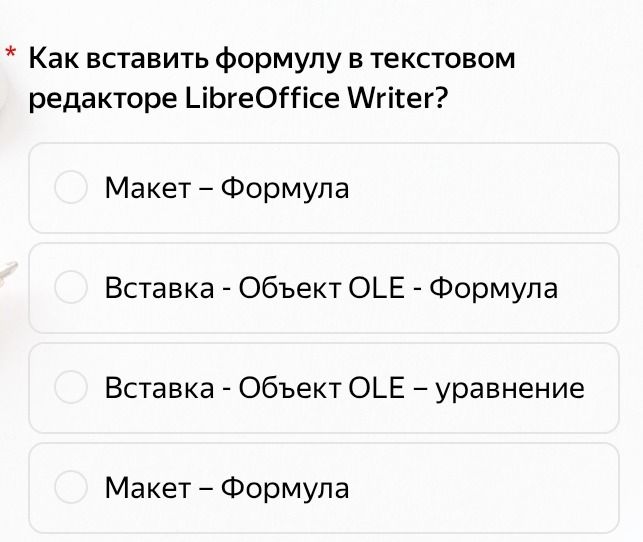Click the bottom "Макет – Формула" answer text

point(227,488)
